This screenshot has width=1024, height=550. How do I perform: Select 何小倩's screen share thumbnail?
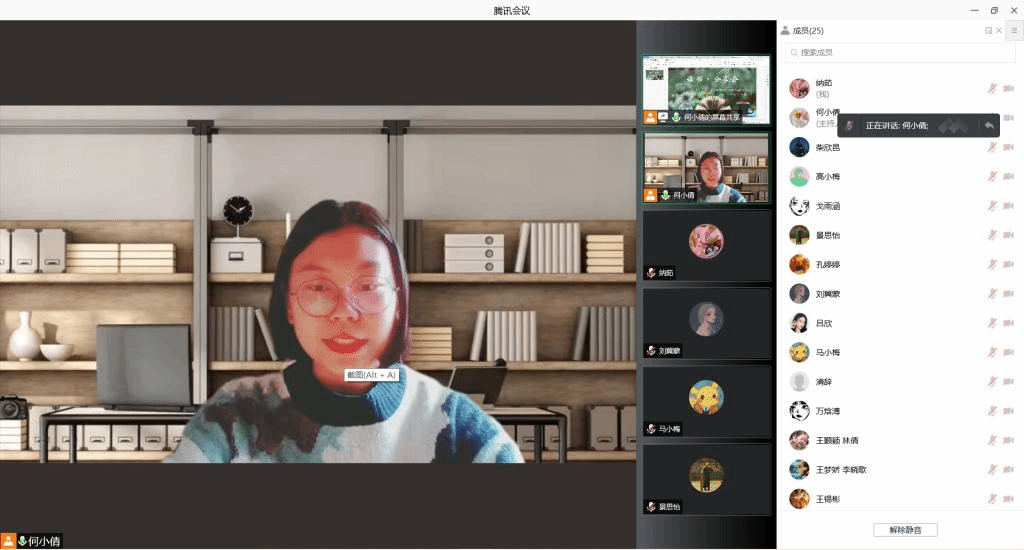[706, 89]
